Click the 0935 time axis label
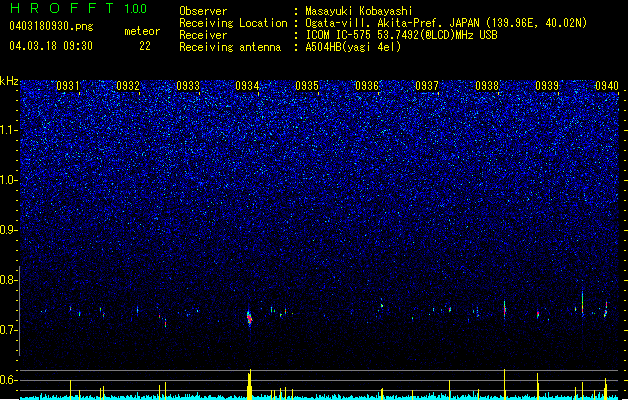Screen dimensions: 629x400 pos(307,86)
